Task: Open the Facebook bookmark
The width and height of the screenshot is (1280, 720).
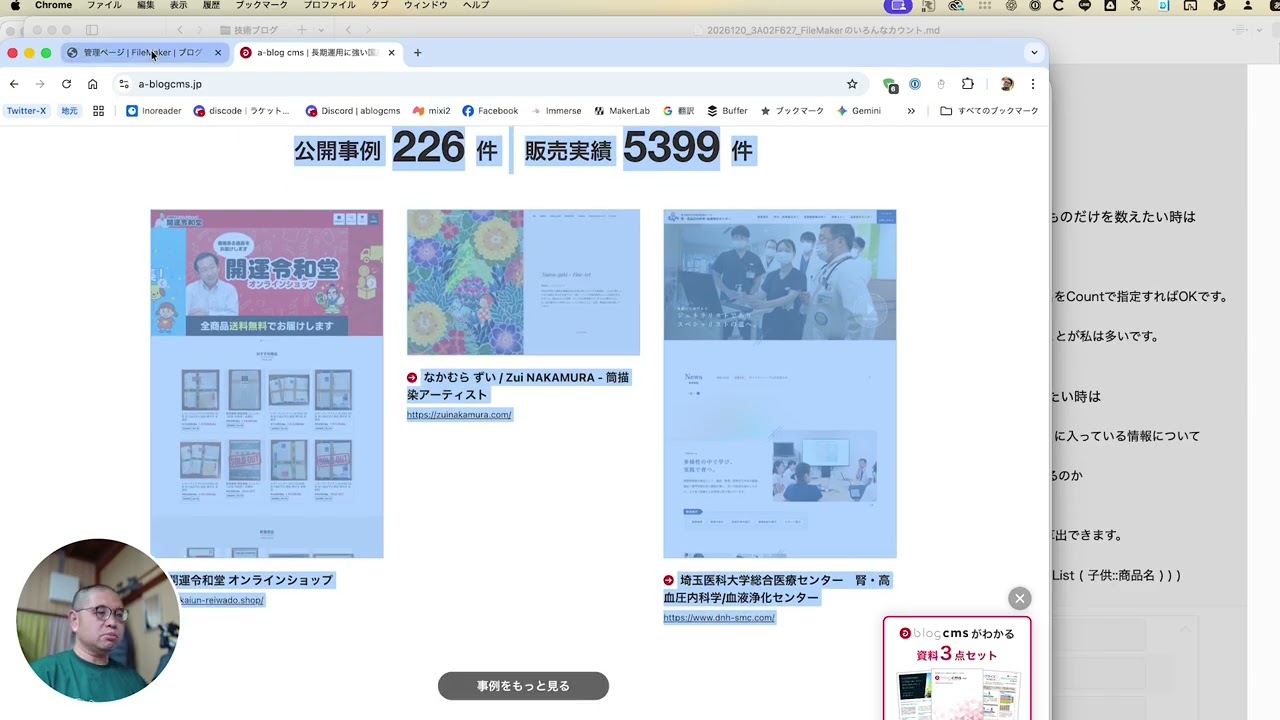Action: pos(490,111)
